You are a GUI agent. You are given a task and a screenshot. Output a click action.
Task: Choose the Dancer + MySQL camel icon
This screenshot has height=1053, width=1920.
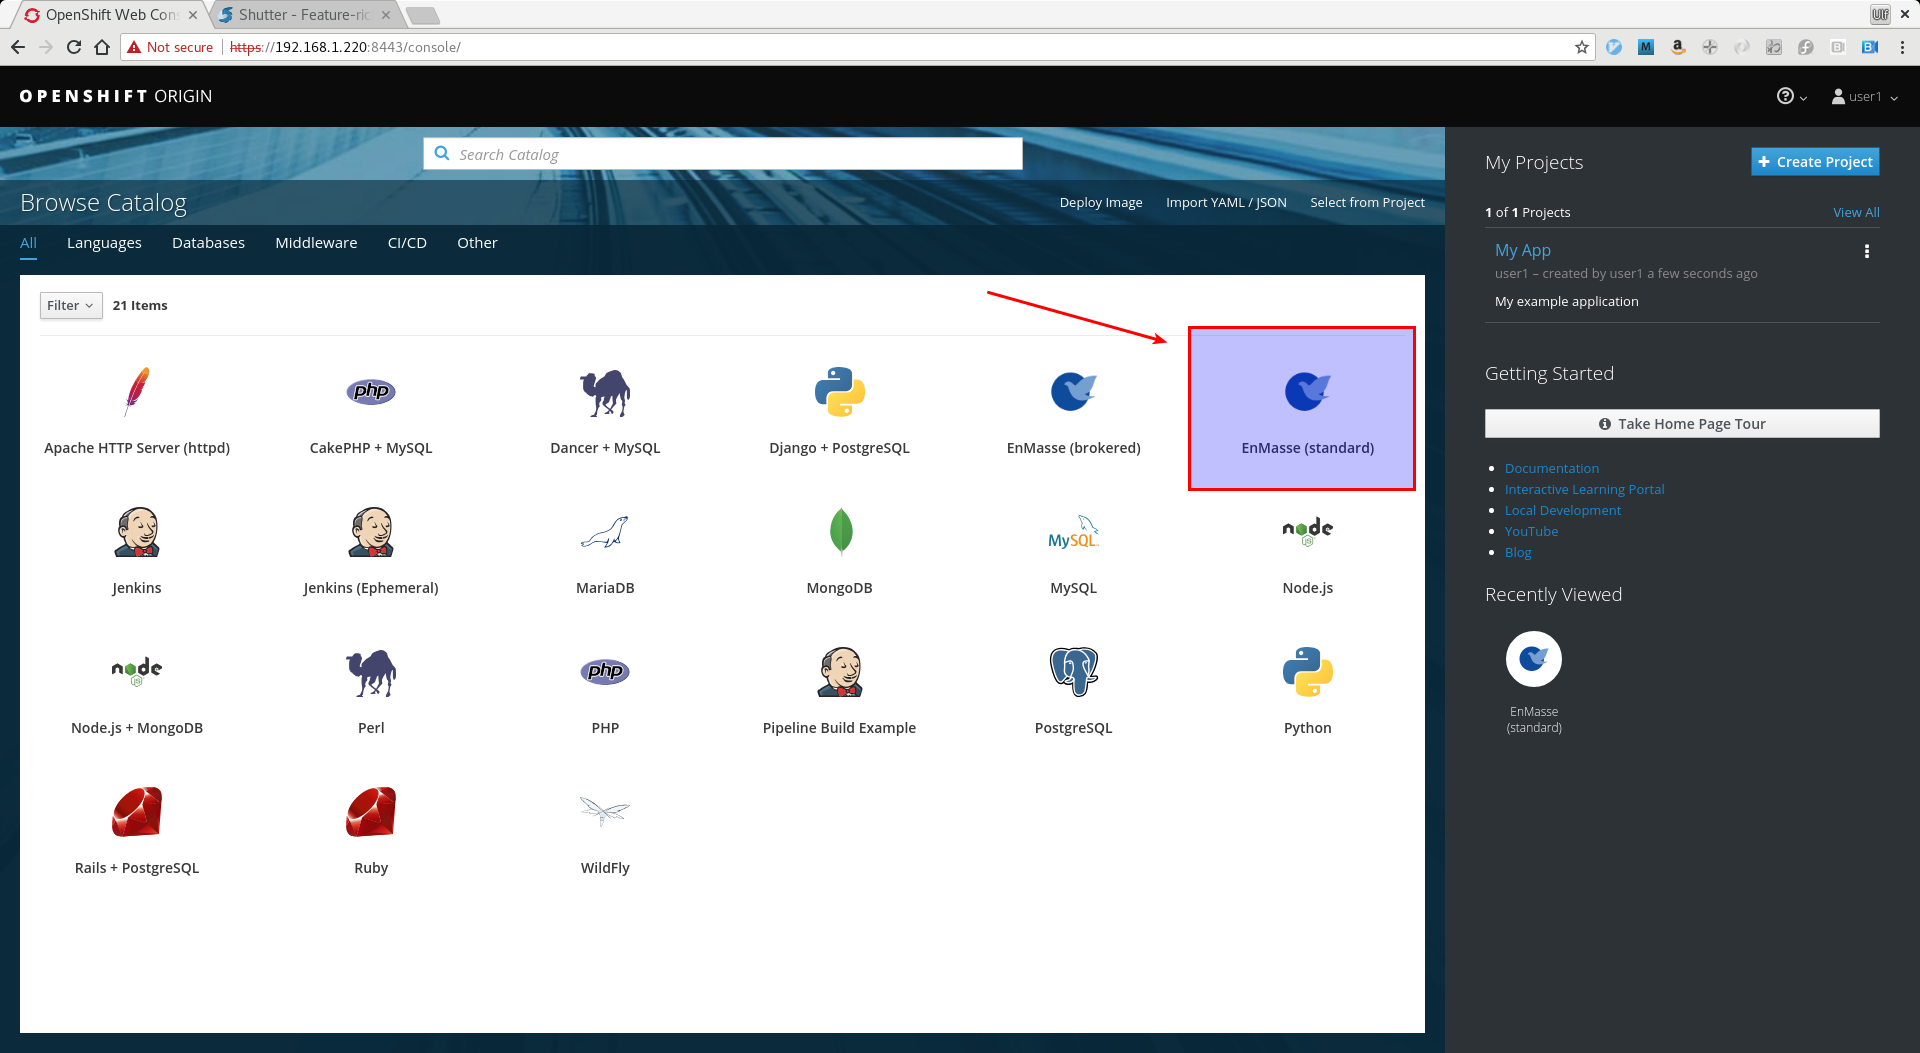605,392
